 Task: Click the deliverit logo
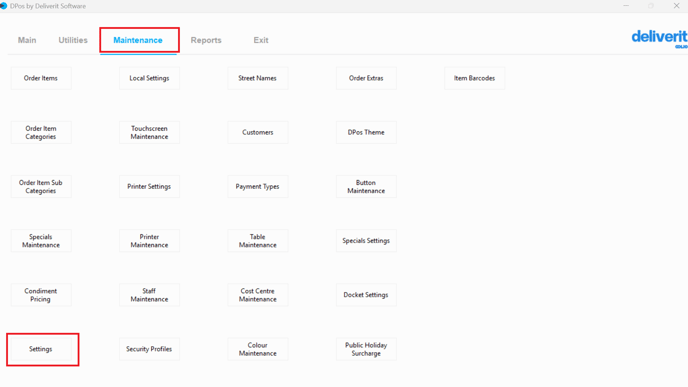coord(659,39)
